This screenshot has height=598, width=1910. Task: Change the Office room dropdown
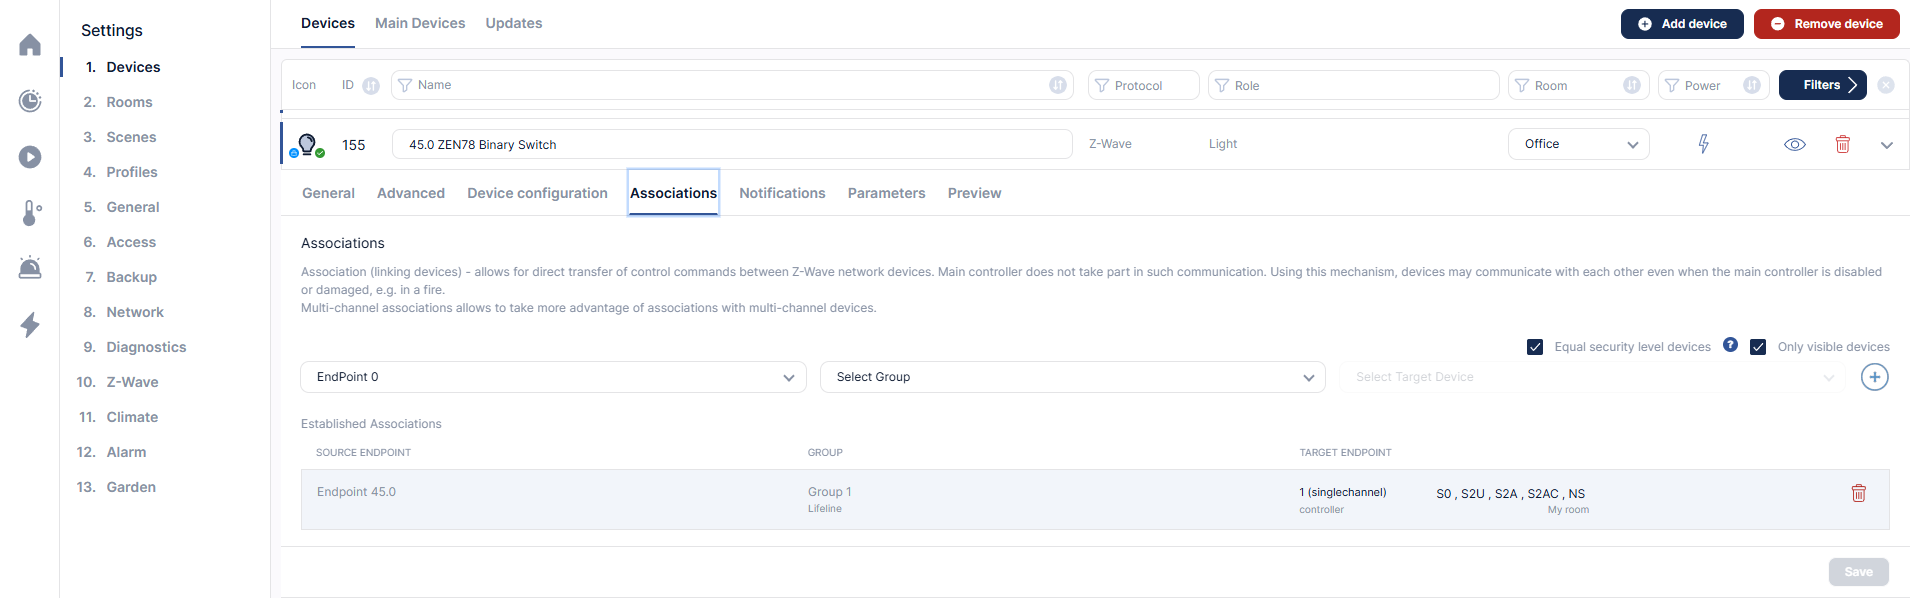[x=1578, y=144]
